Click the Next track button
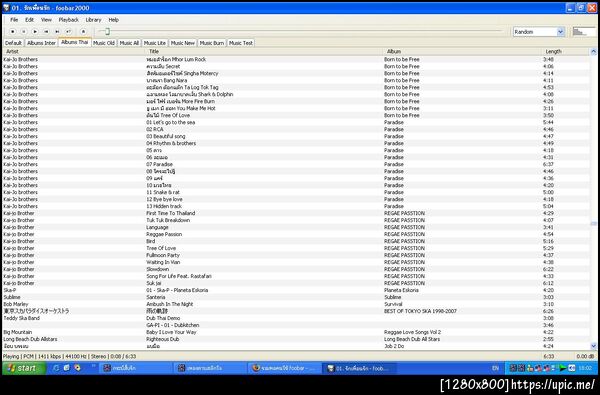Image resolution: width=600 pixels, height=395 pixels. [57, 31]
